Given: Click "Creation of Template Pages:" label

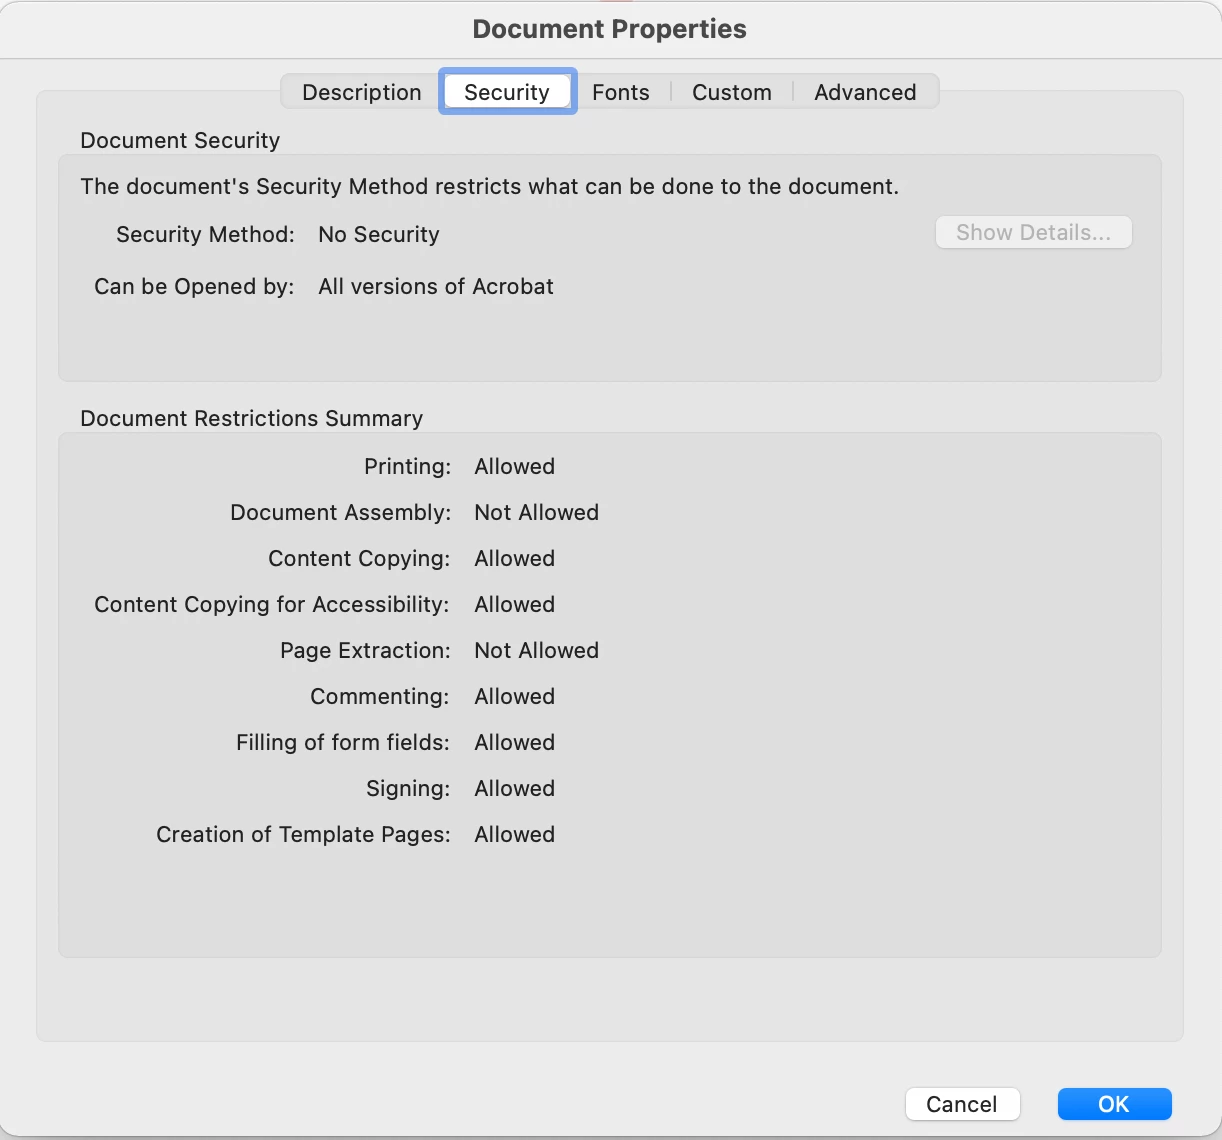Looking at the screenshot, I should [303, 834].
